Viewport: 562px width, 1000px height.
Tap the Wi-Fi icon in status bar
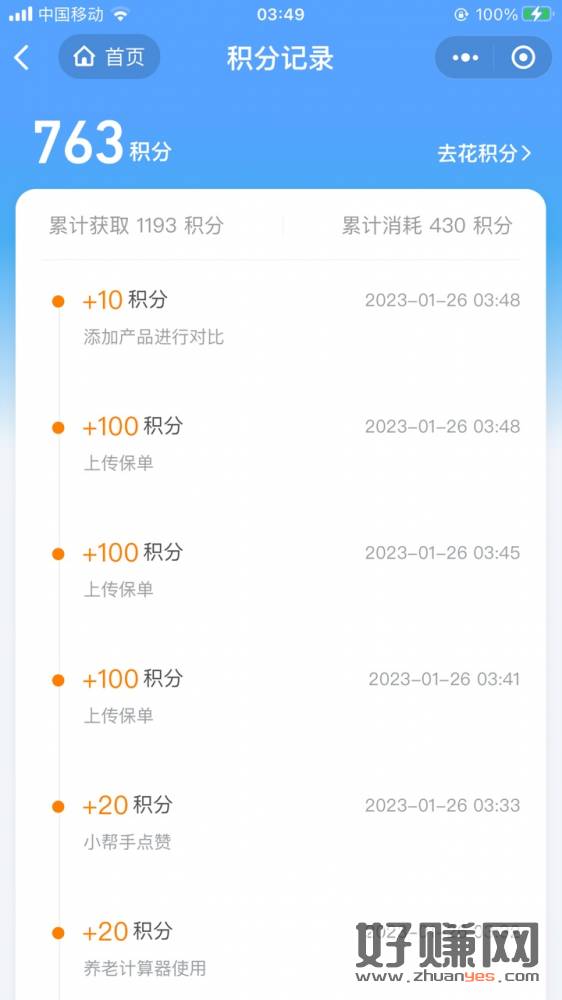[119, 14]
